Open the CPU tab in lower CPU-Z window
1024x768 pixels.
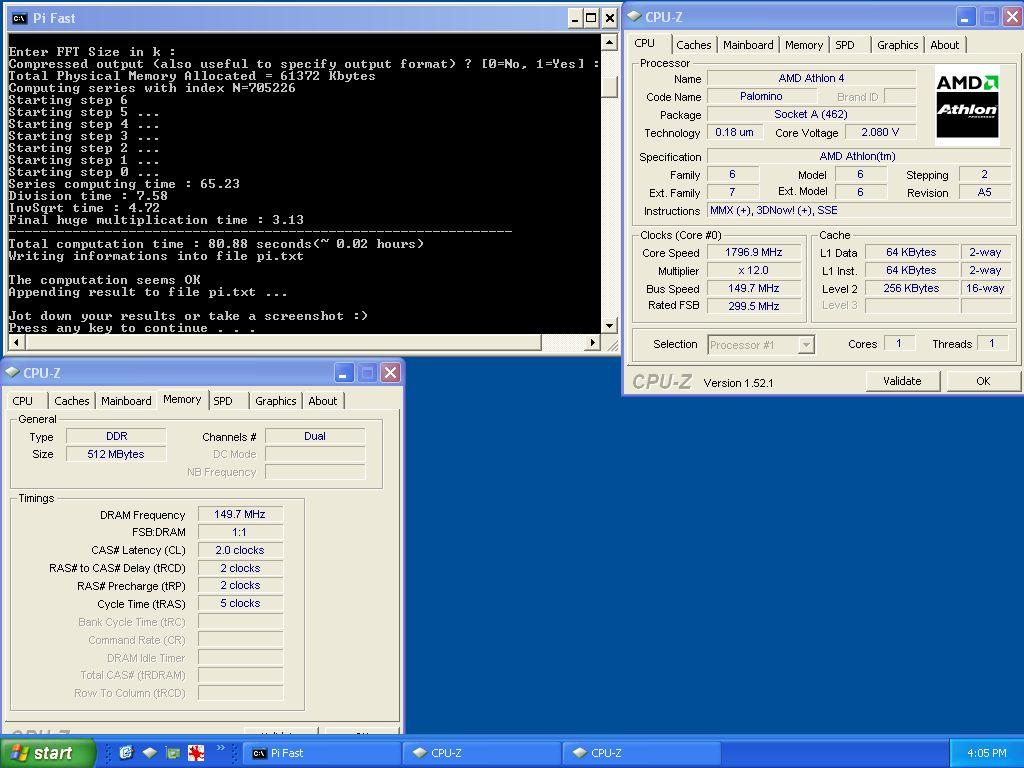click(22, 401)
